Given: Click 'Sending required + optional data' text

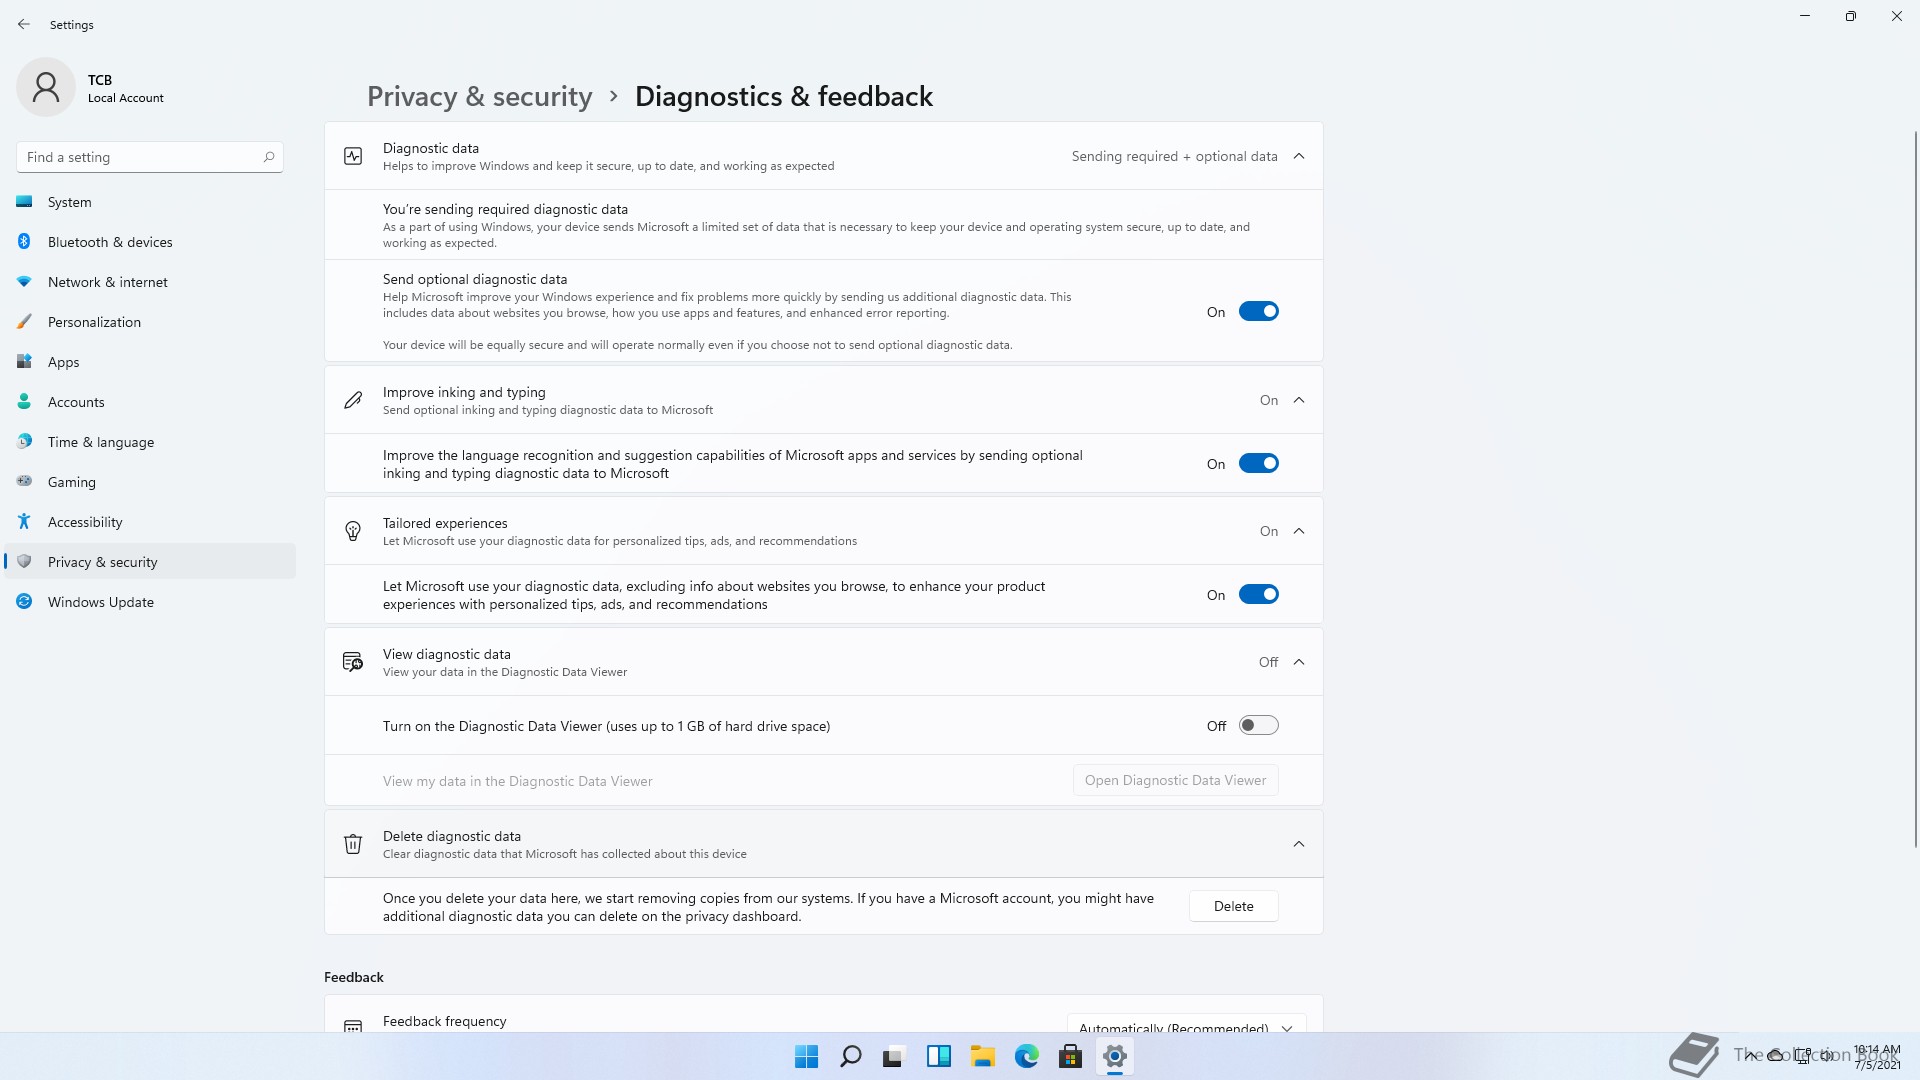Looking at the screenshot, I should coord(1174,156).
